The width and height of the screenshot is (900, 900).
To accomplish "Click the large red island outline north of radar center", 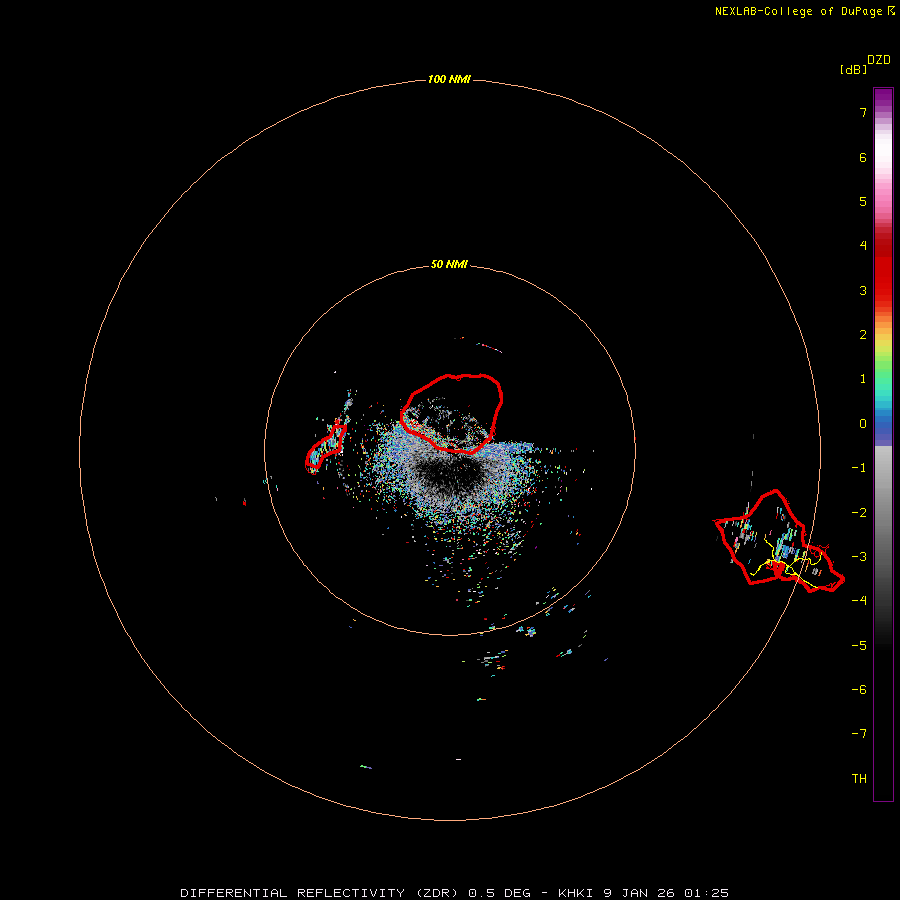I will tap(452, 413).
